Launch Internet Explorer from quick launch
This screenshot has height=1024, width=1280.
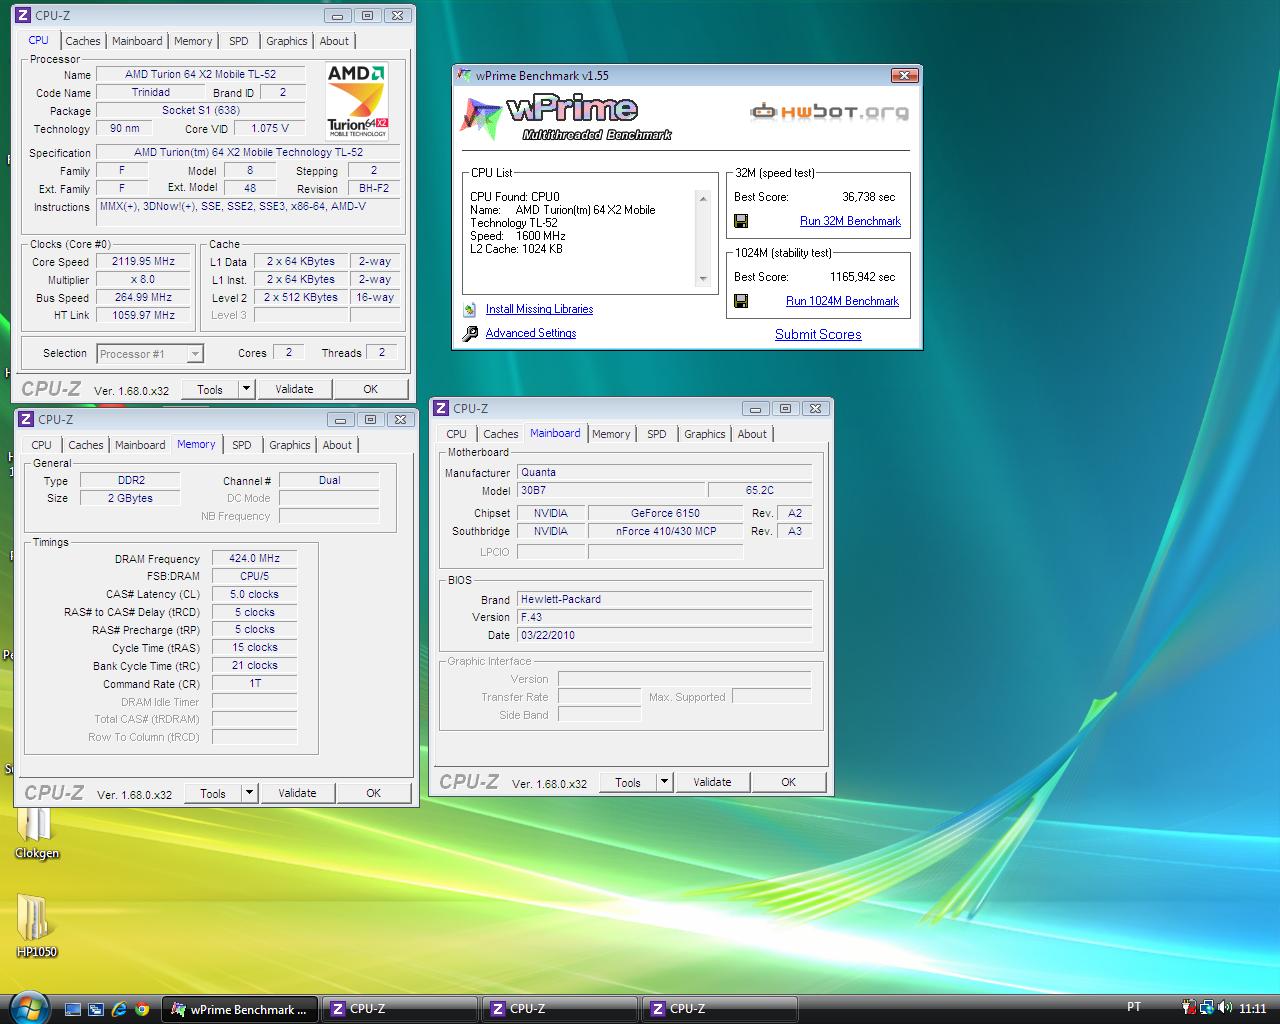(x=119, y=1009)
